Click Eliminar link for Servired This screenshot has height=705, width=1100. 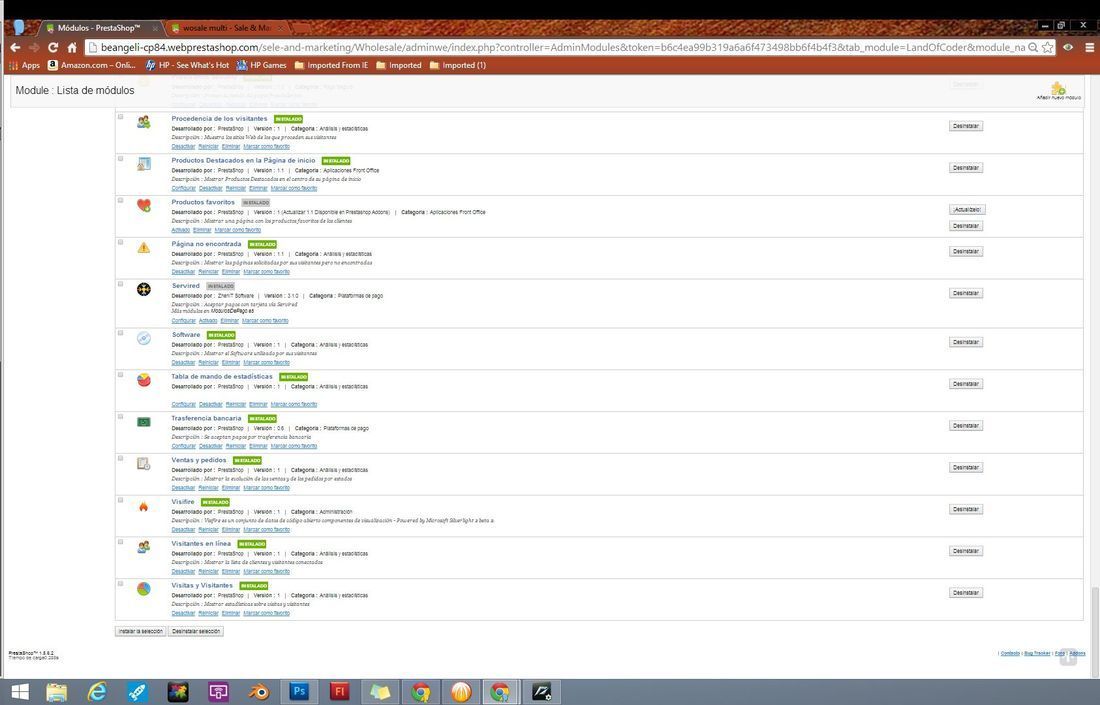(229, 321)
